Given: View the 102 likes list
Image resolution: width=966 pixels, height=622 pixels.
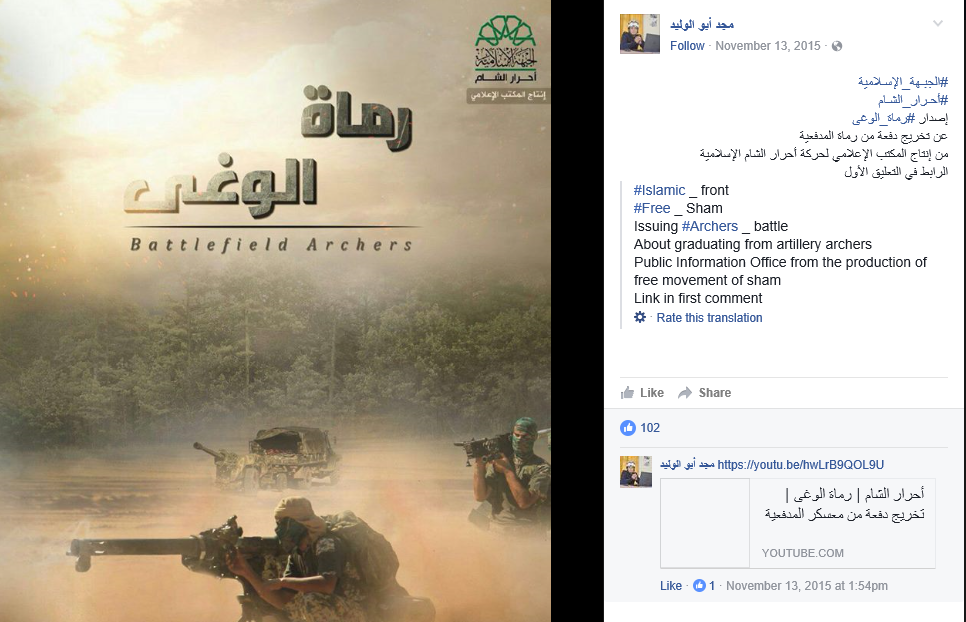Looking at the screenshot, I should point(650,428).
